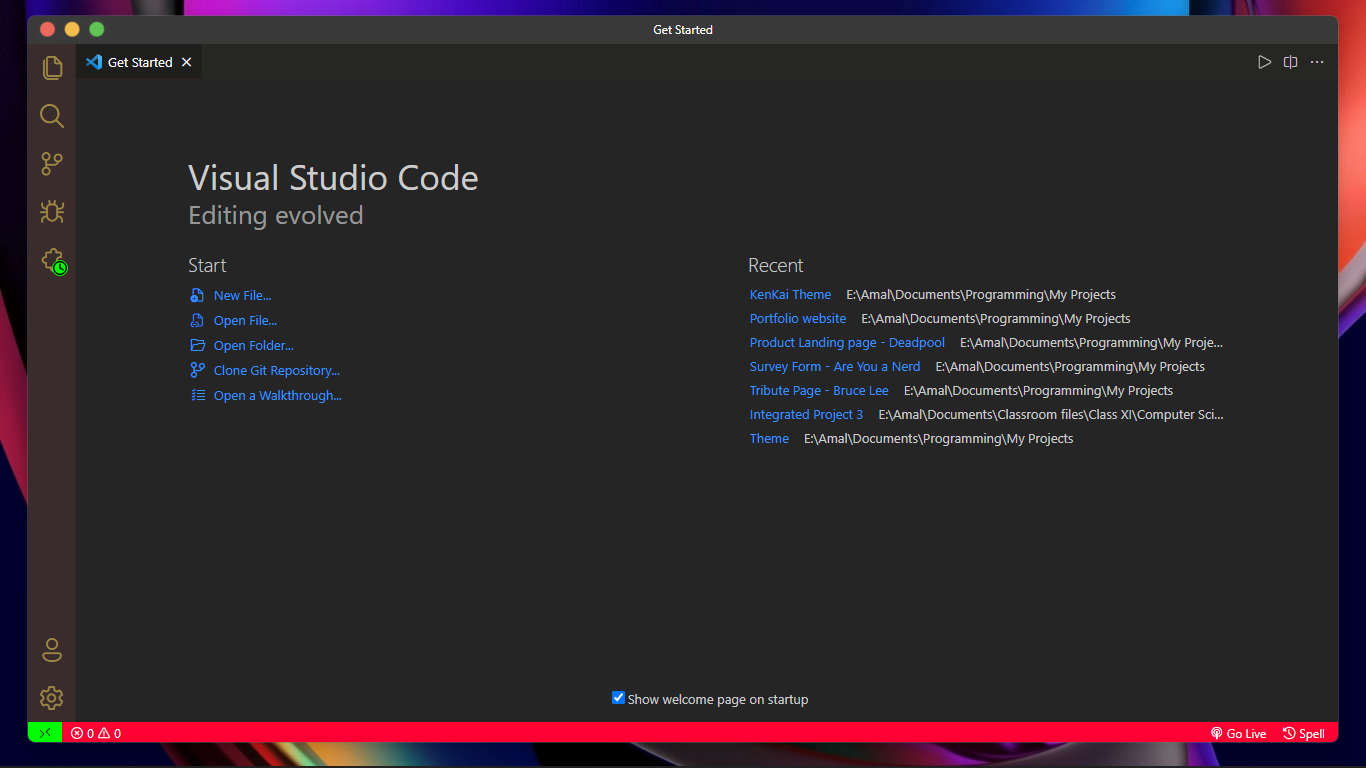Screen dimensions: 1366x768
Task: Click the Open Folder icon
Action: click(x=197, y=345)
